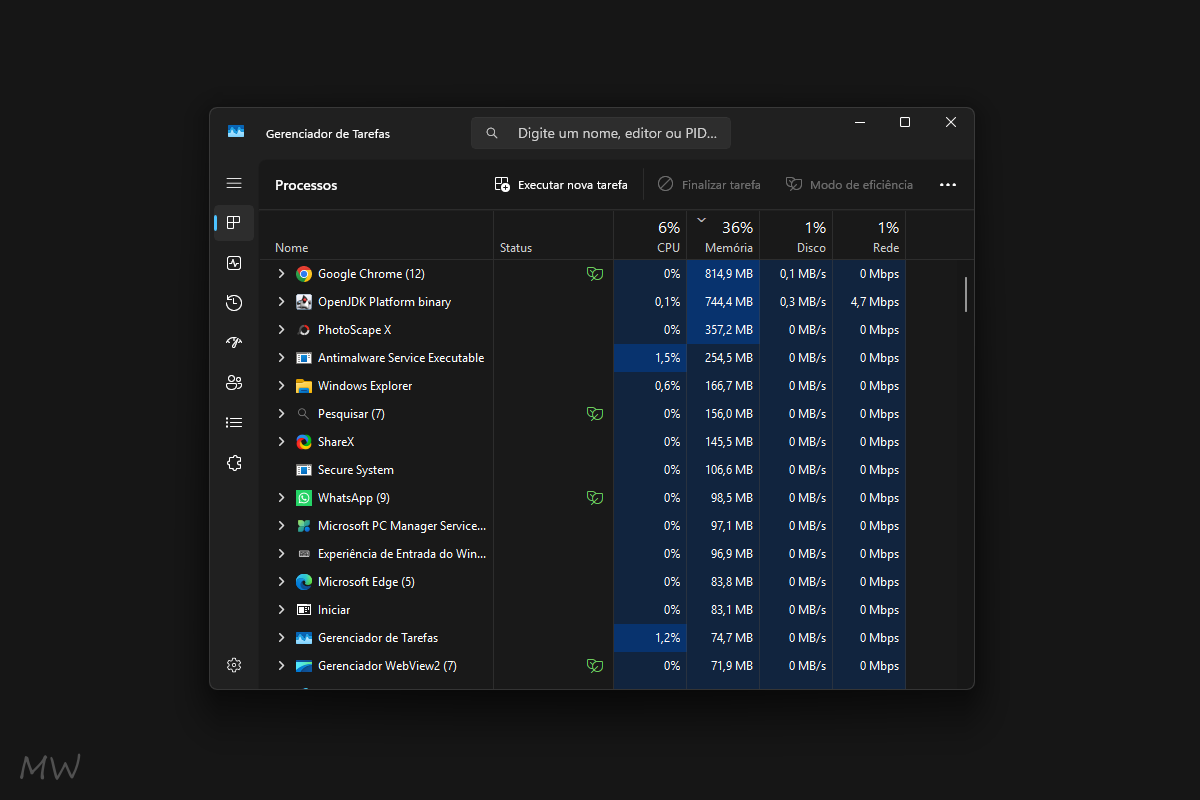
Task: Click the 1,5% CPU cell
Action: point(650,358)
